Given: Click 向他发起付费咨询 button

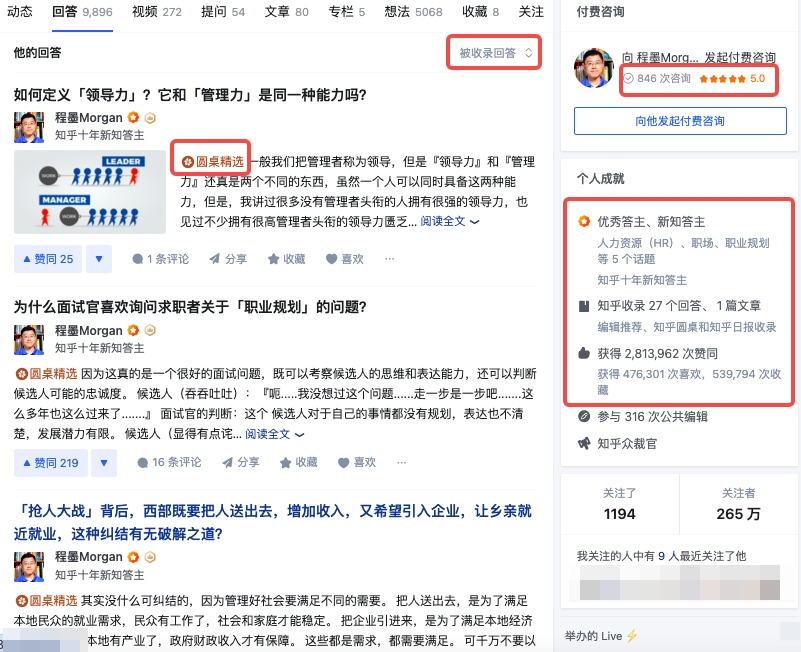Looking at the screenshot, I should (680, 121).
